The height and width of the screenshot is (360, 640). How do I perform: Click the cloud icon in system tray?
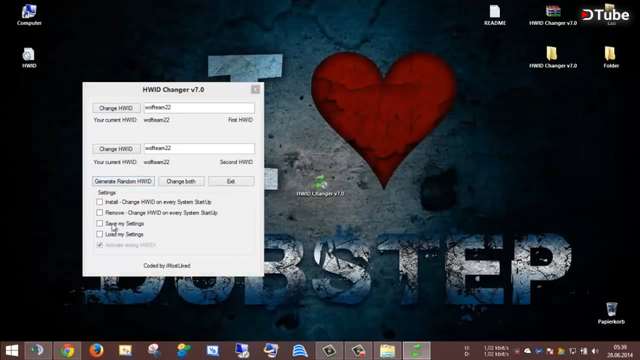pyautogui.click(x=527, y=351)
